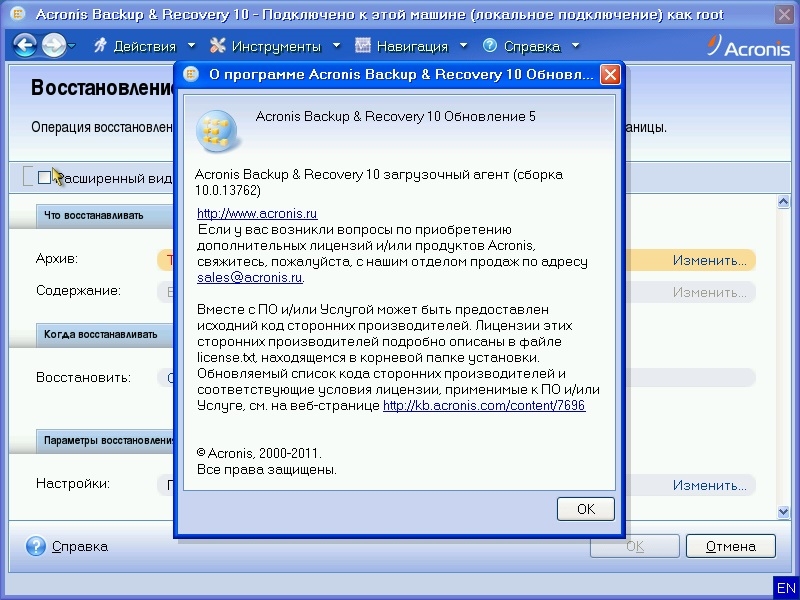
Task: Click the forward navigation arrow icon
Action: (52, 45)
